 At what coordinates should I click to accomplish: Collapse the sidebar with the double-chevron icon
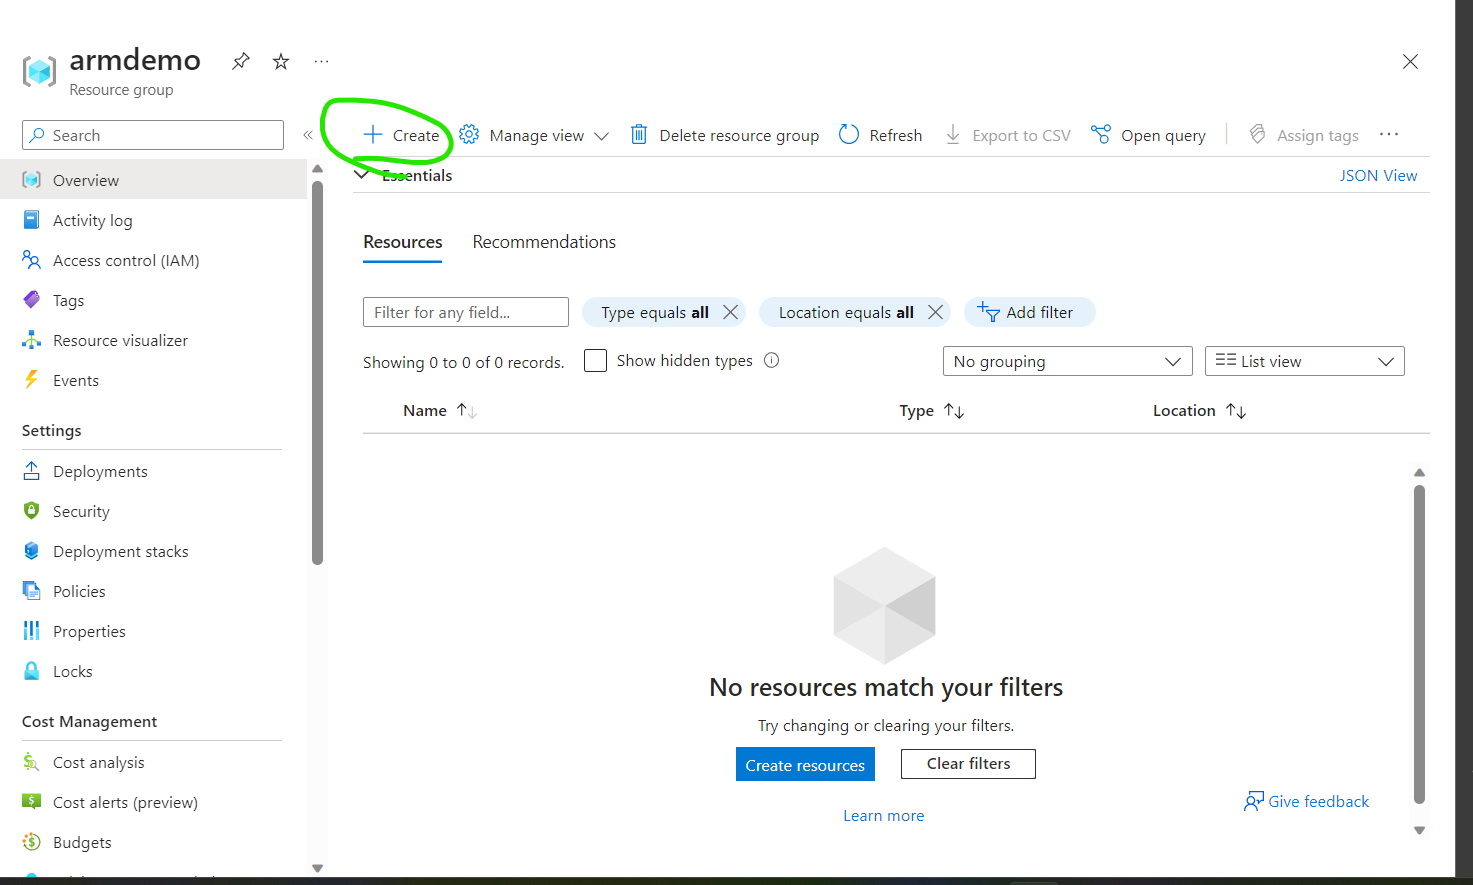(308, 135)
